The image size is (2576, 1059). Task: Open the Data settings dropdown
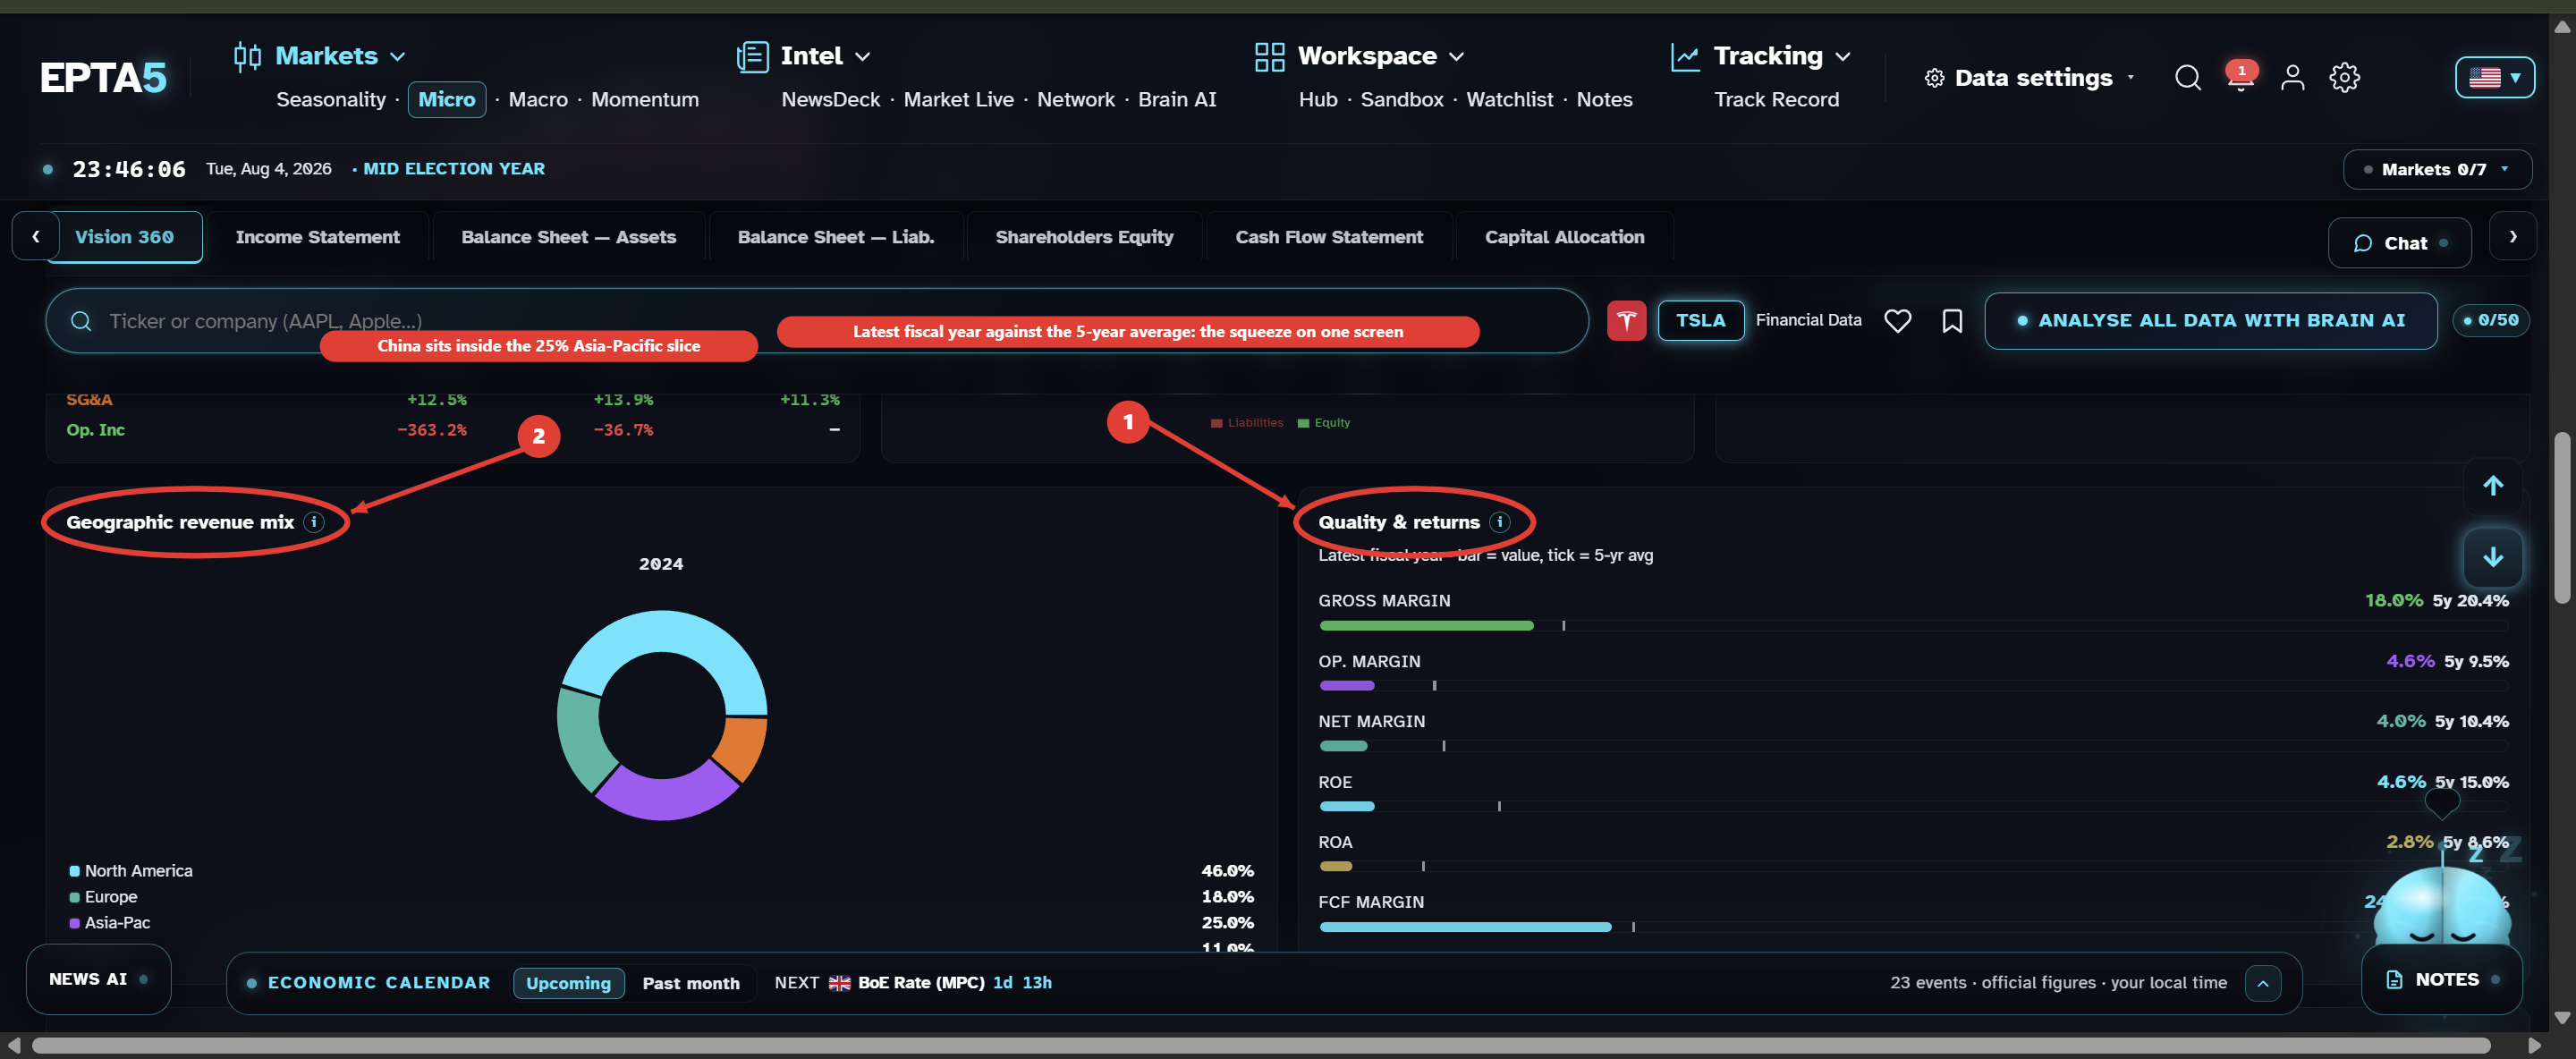click(x=2029, y=78)
